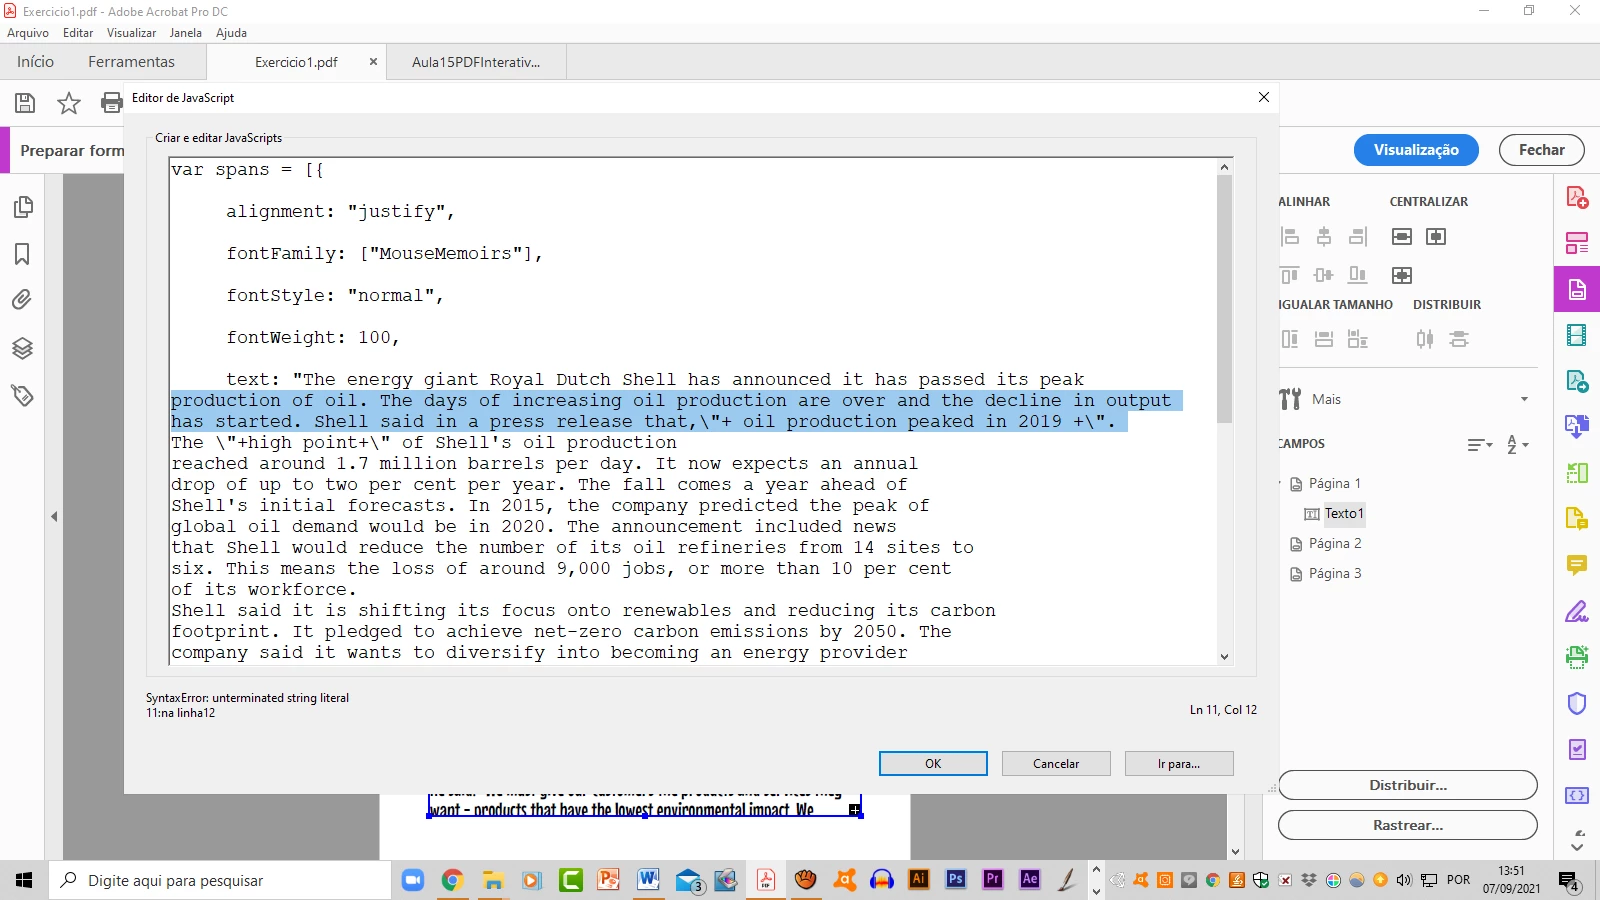The height and width of the screenshot is (900, 1600).
Task: Open the attachments paperclip panel
Action: tap(22, 300)
